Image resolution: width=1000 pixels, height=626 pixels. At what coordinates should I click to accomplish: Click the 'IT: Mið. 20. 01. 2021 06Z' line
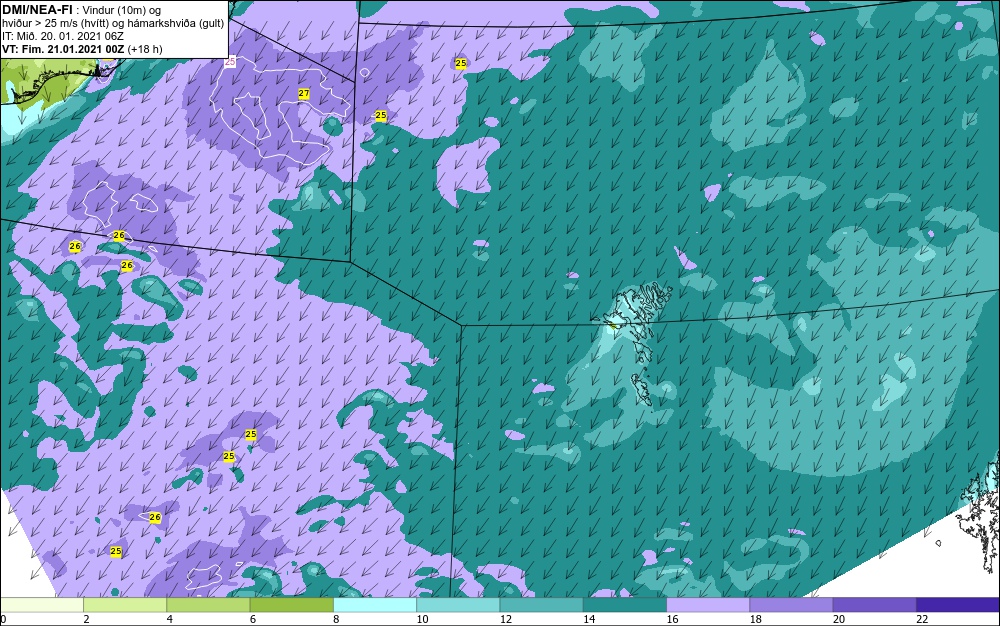click(62, 36)
